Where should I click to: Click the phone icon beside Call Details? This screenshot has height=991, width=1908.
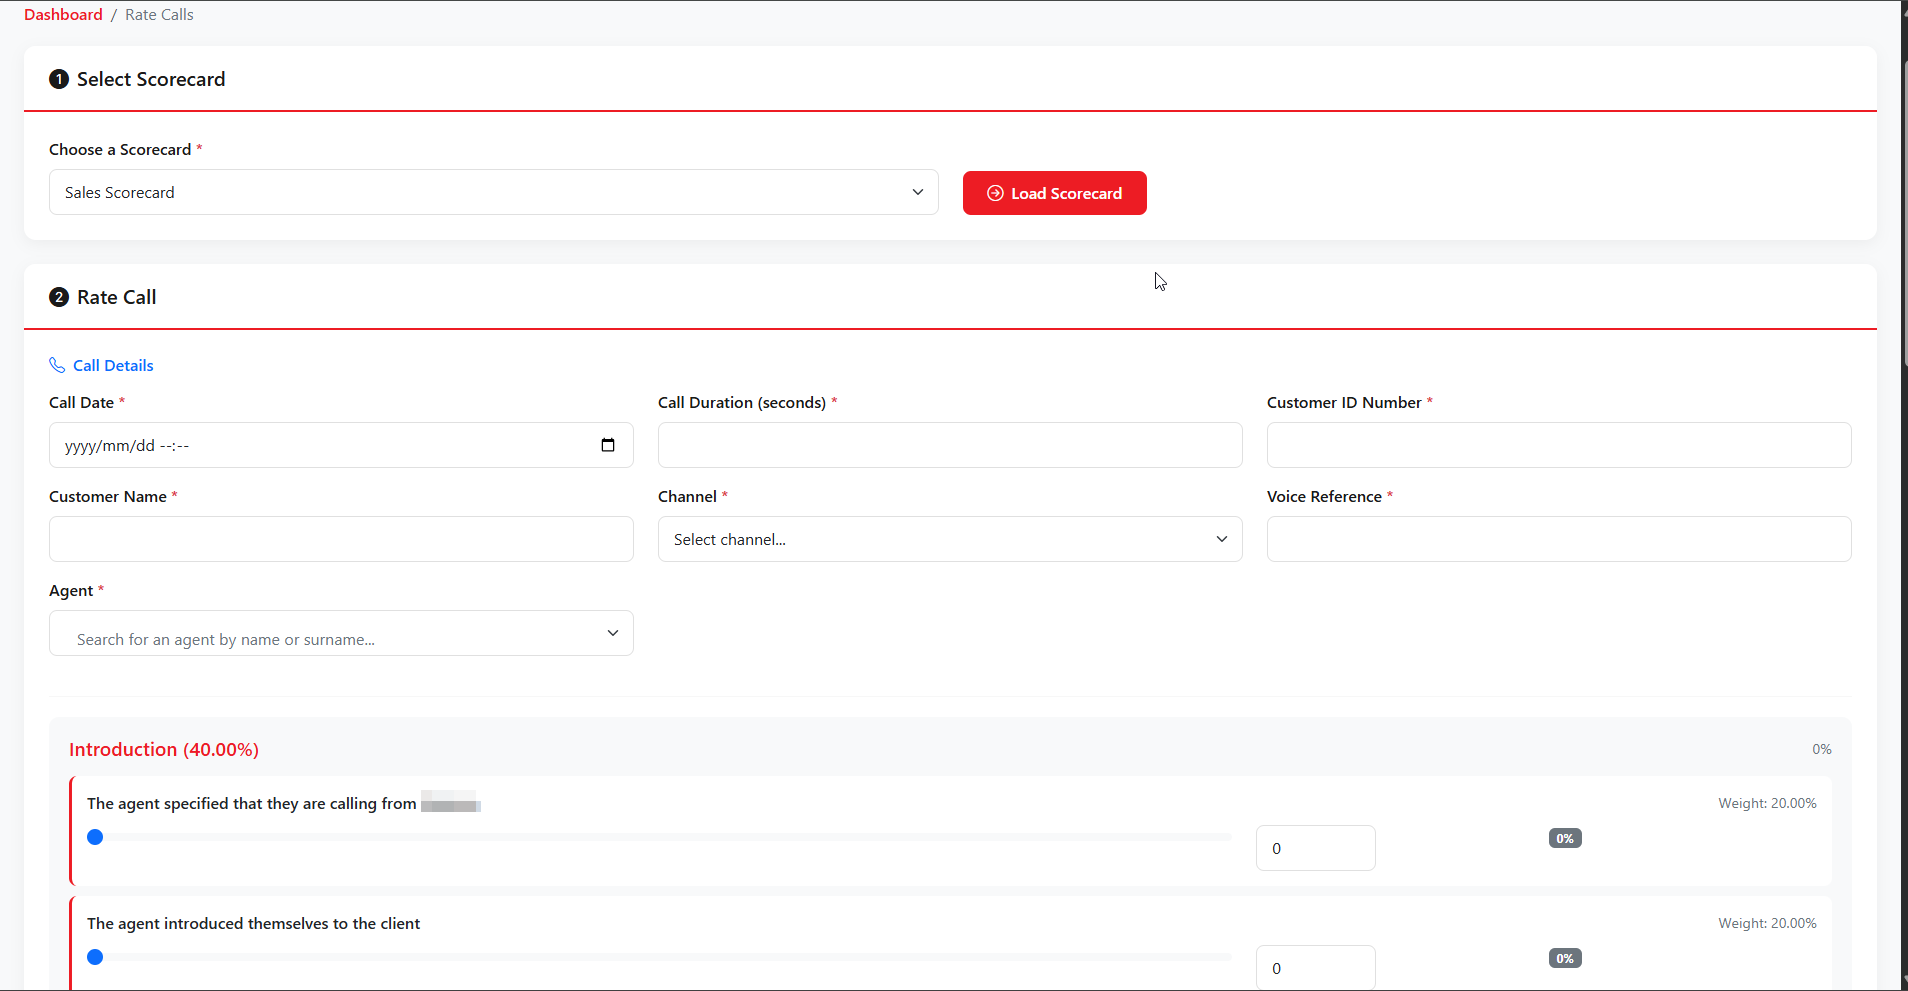point(57,365)
